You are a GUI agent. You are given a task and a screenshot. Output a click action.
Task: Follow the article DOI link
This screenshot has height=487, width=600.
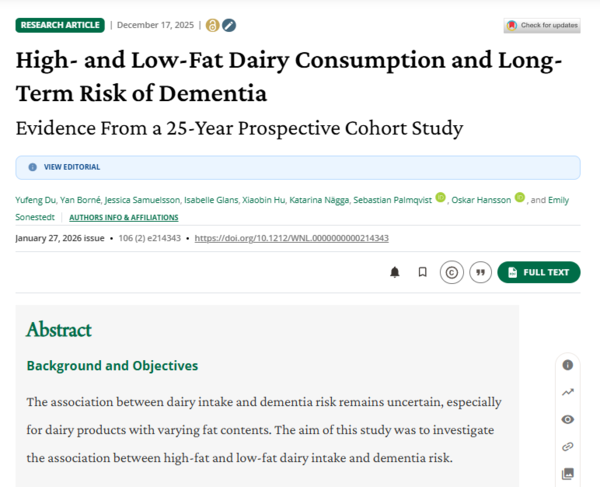click(291, 238)
